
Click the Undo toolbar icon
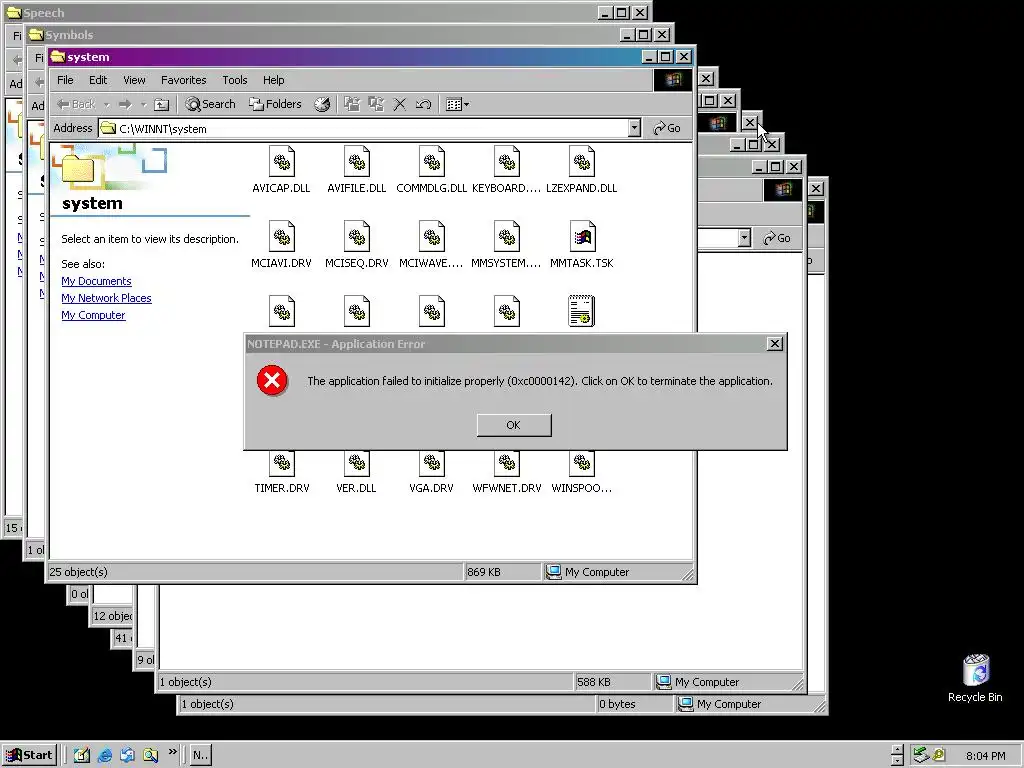[423, 104]
